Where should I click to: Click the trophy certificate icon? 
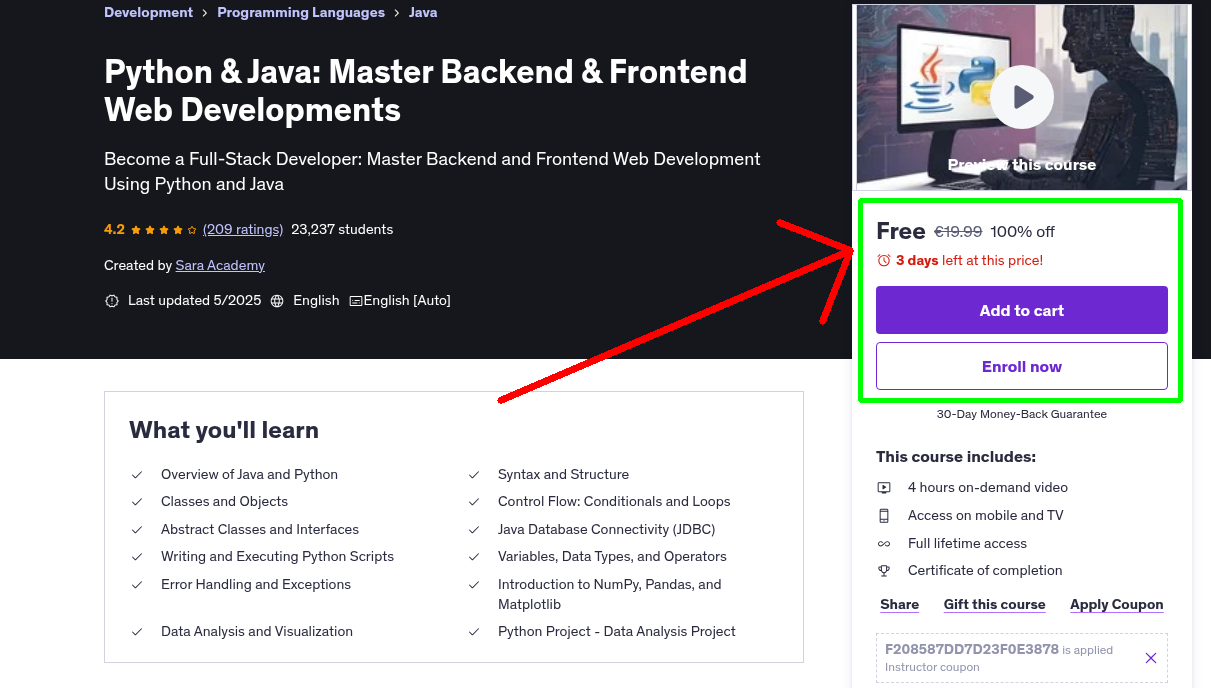[884, 571]
